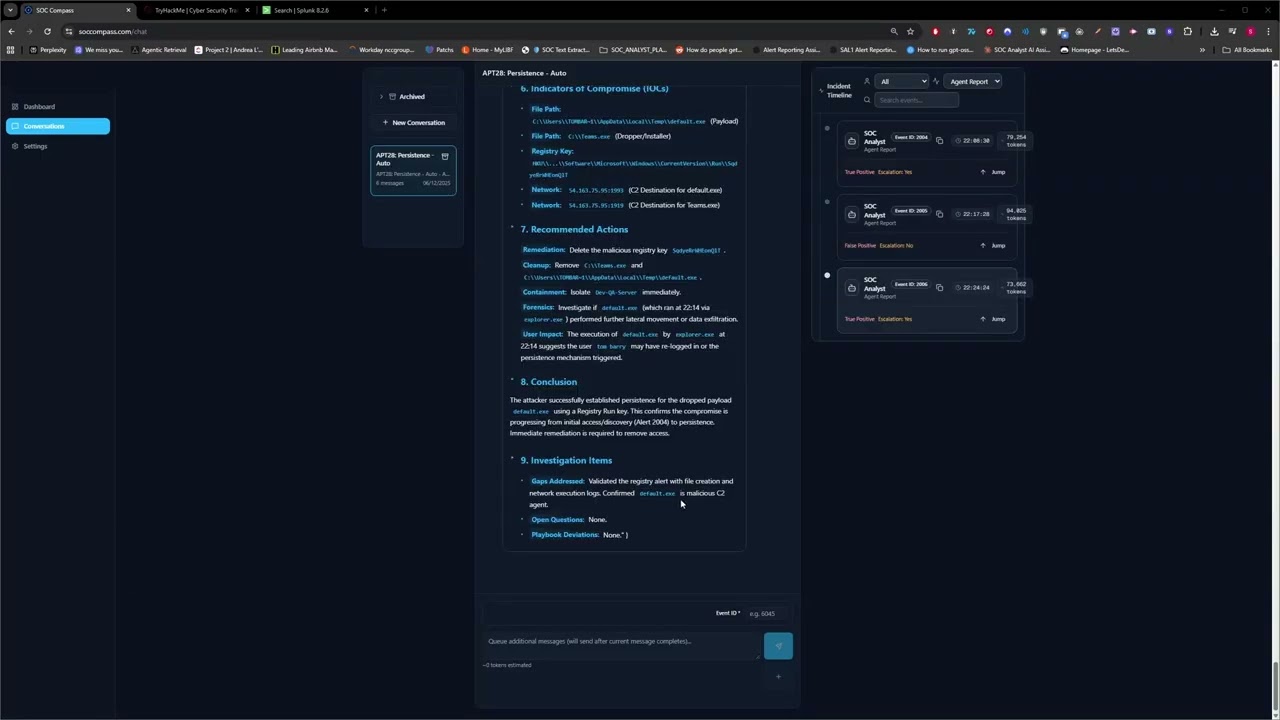Open the All user filter dropdown

coord(902,81)
